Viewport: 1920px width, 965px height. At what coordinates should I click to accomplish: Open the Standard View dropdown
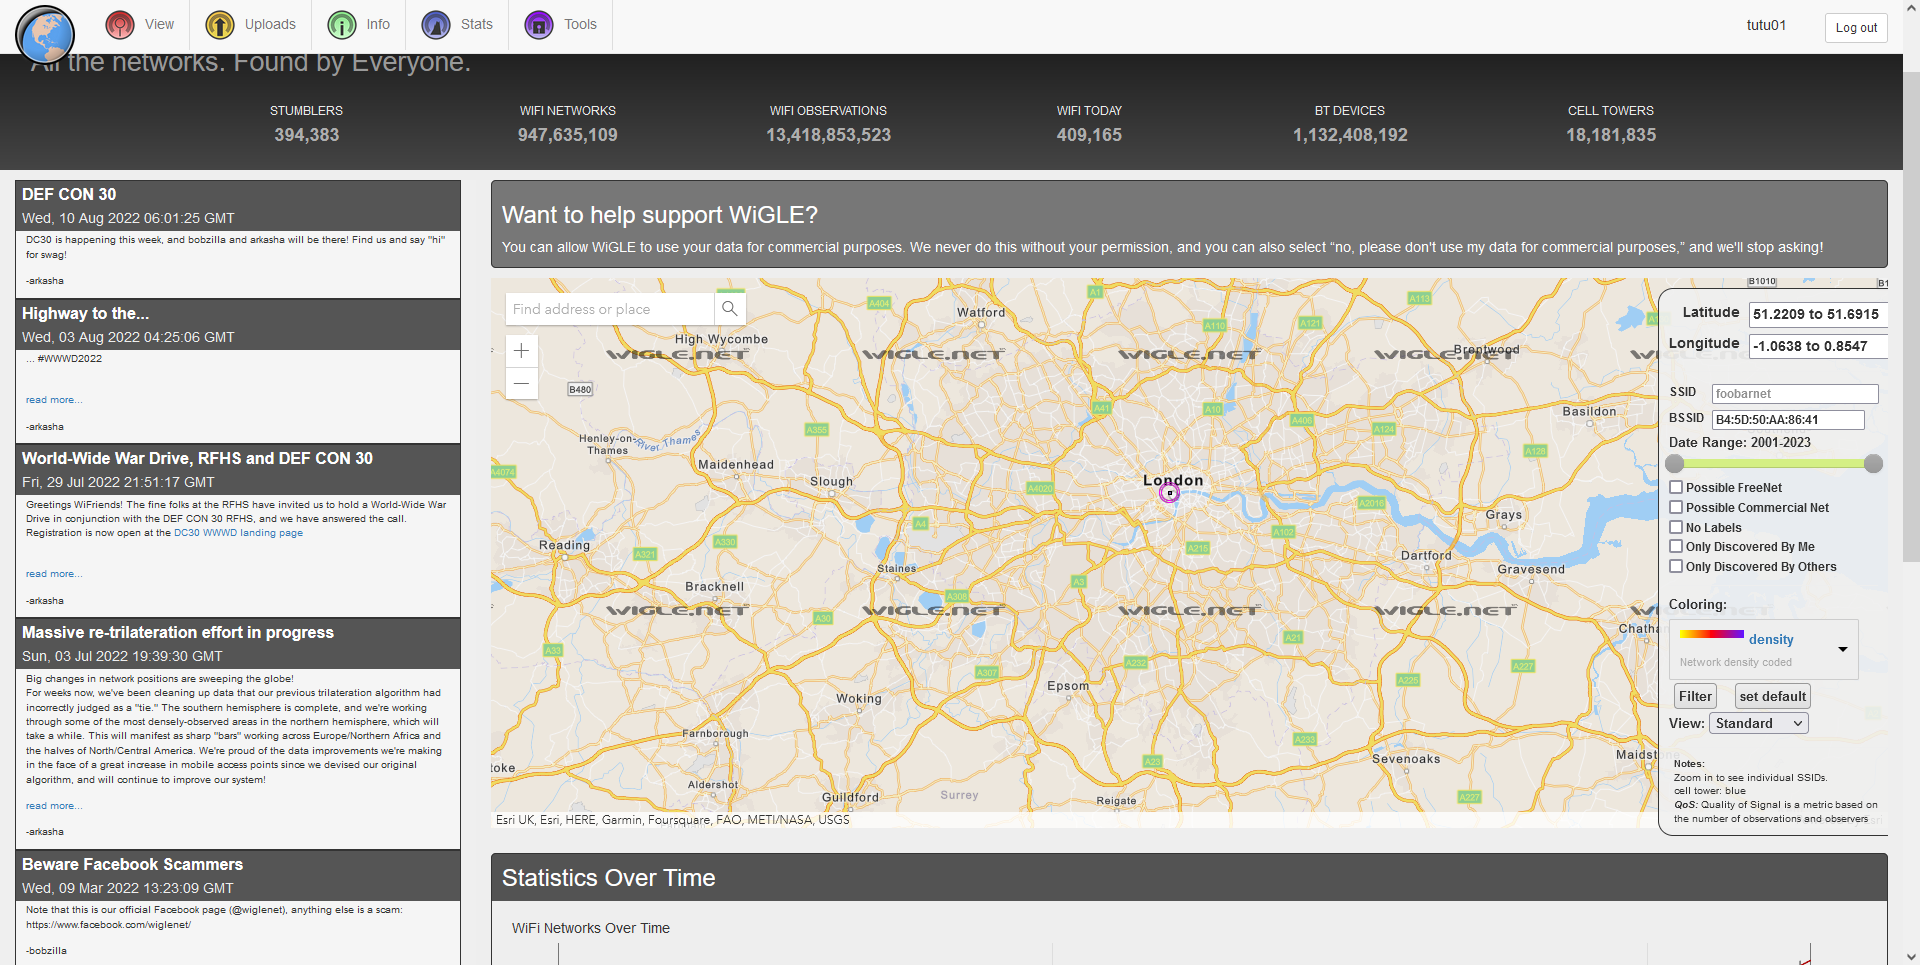1759,723
